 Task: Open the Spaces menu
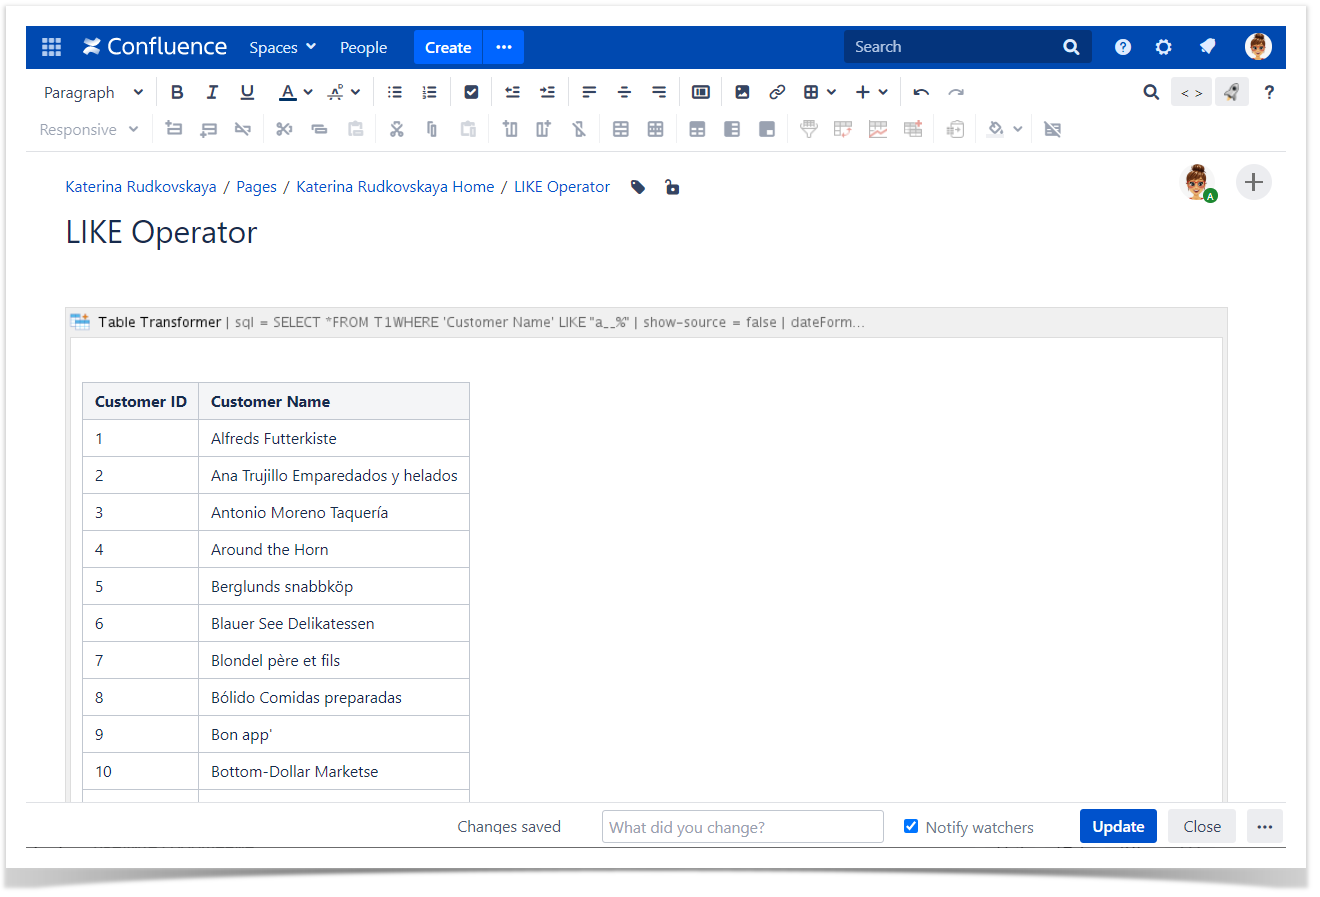pyautogui.click(x=282, y=47)
